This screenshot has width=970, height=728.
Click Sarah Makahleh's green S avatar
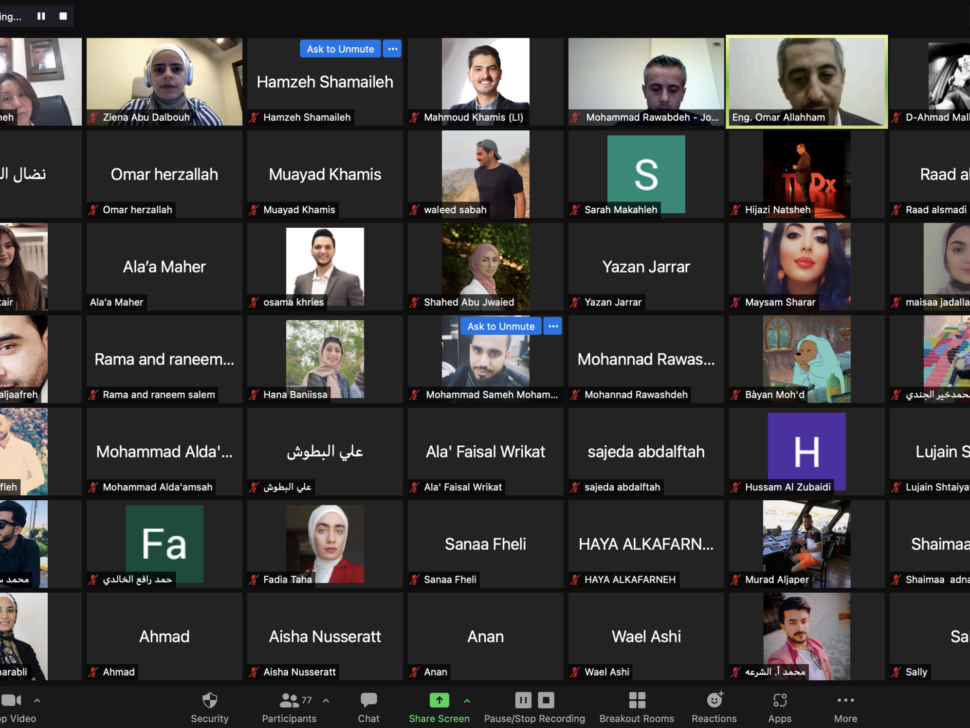click(x=646, y=174)
